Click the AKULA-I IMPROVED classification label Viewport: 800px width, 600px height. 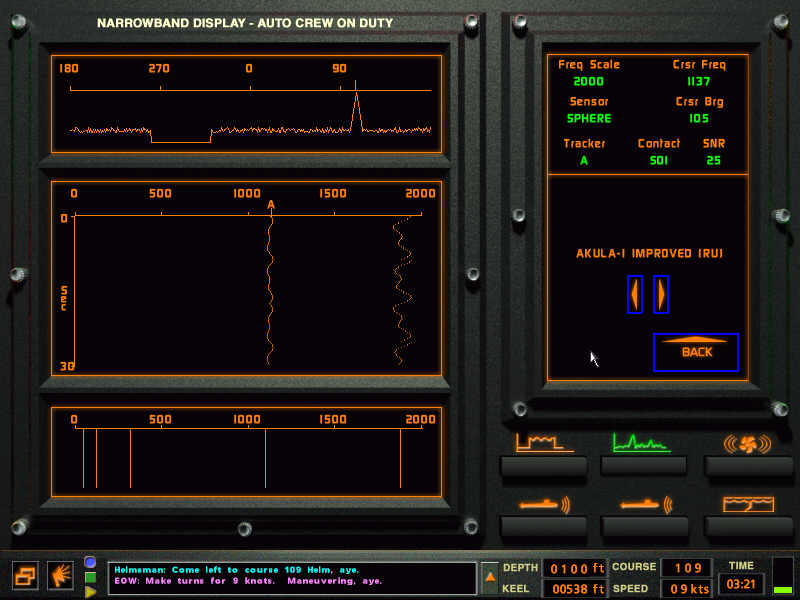(x=649, y=253)
